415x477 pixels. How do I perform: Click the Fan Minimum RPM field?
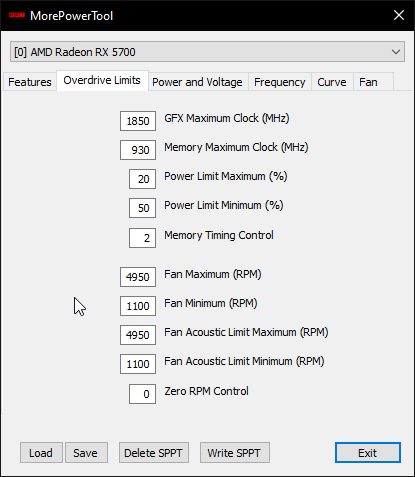click(138, 306)
